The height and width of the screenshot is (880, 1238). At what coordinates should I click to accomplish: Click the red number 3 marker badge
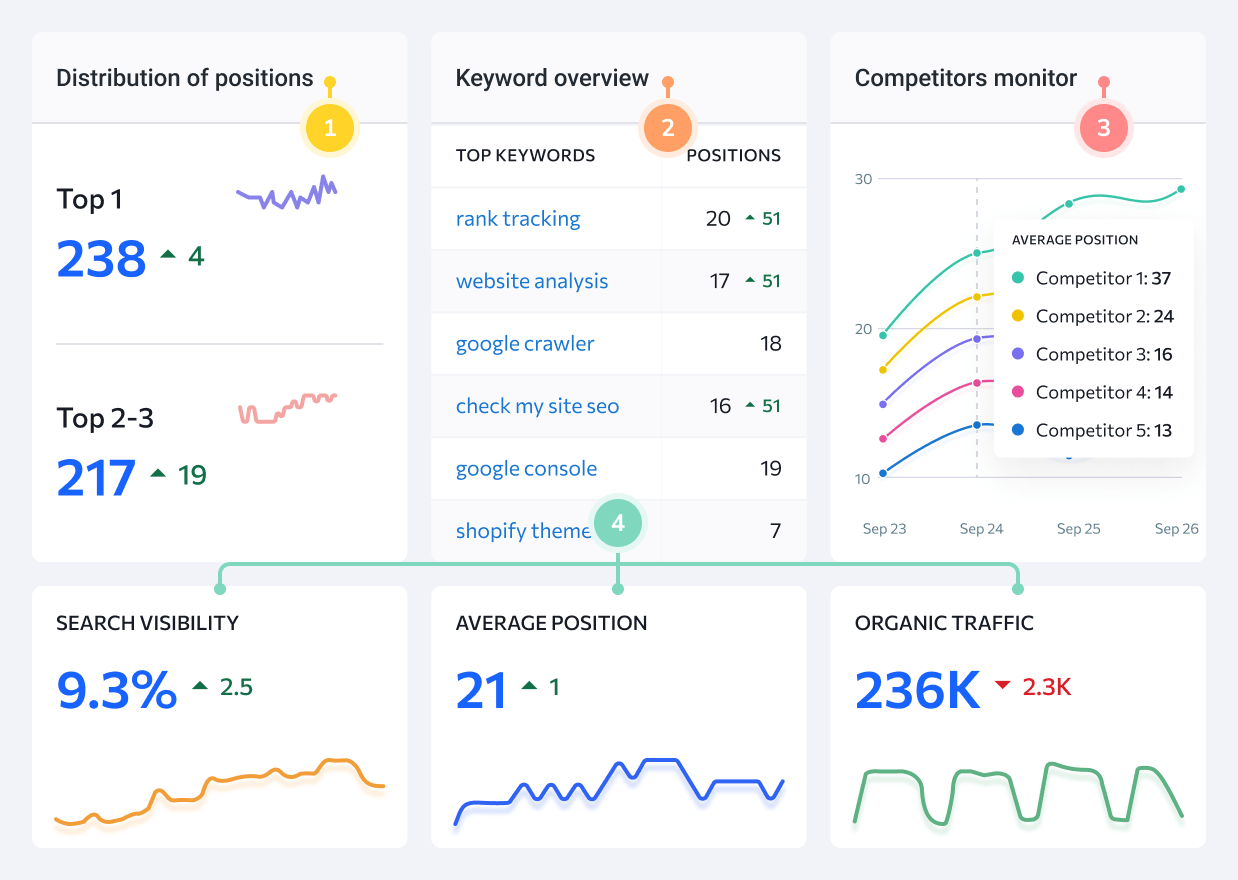1103,128
